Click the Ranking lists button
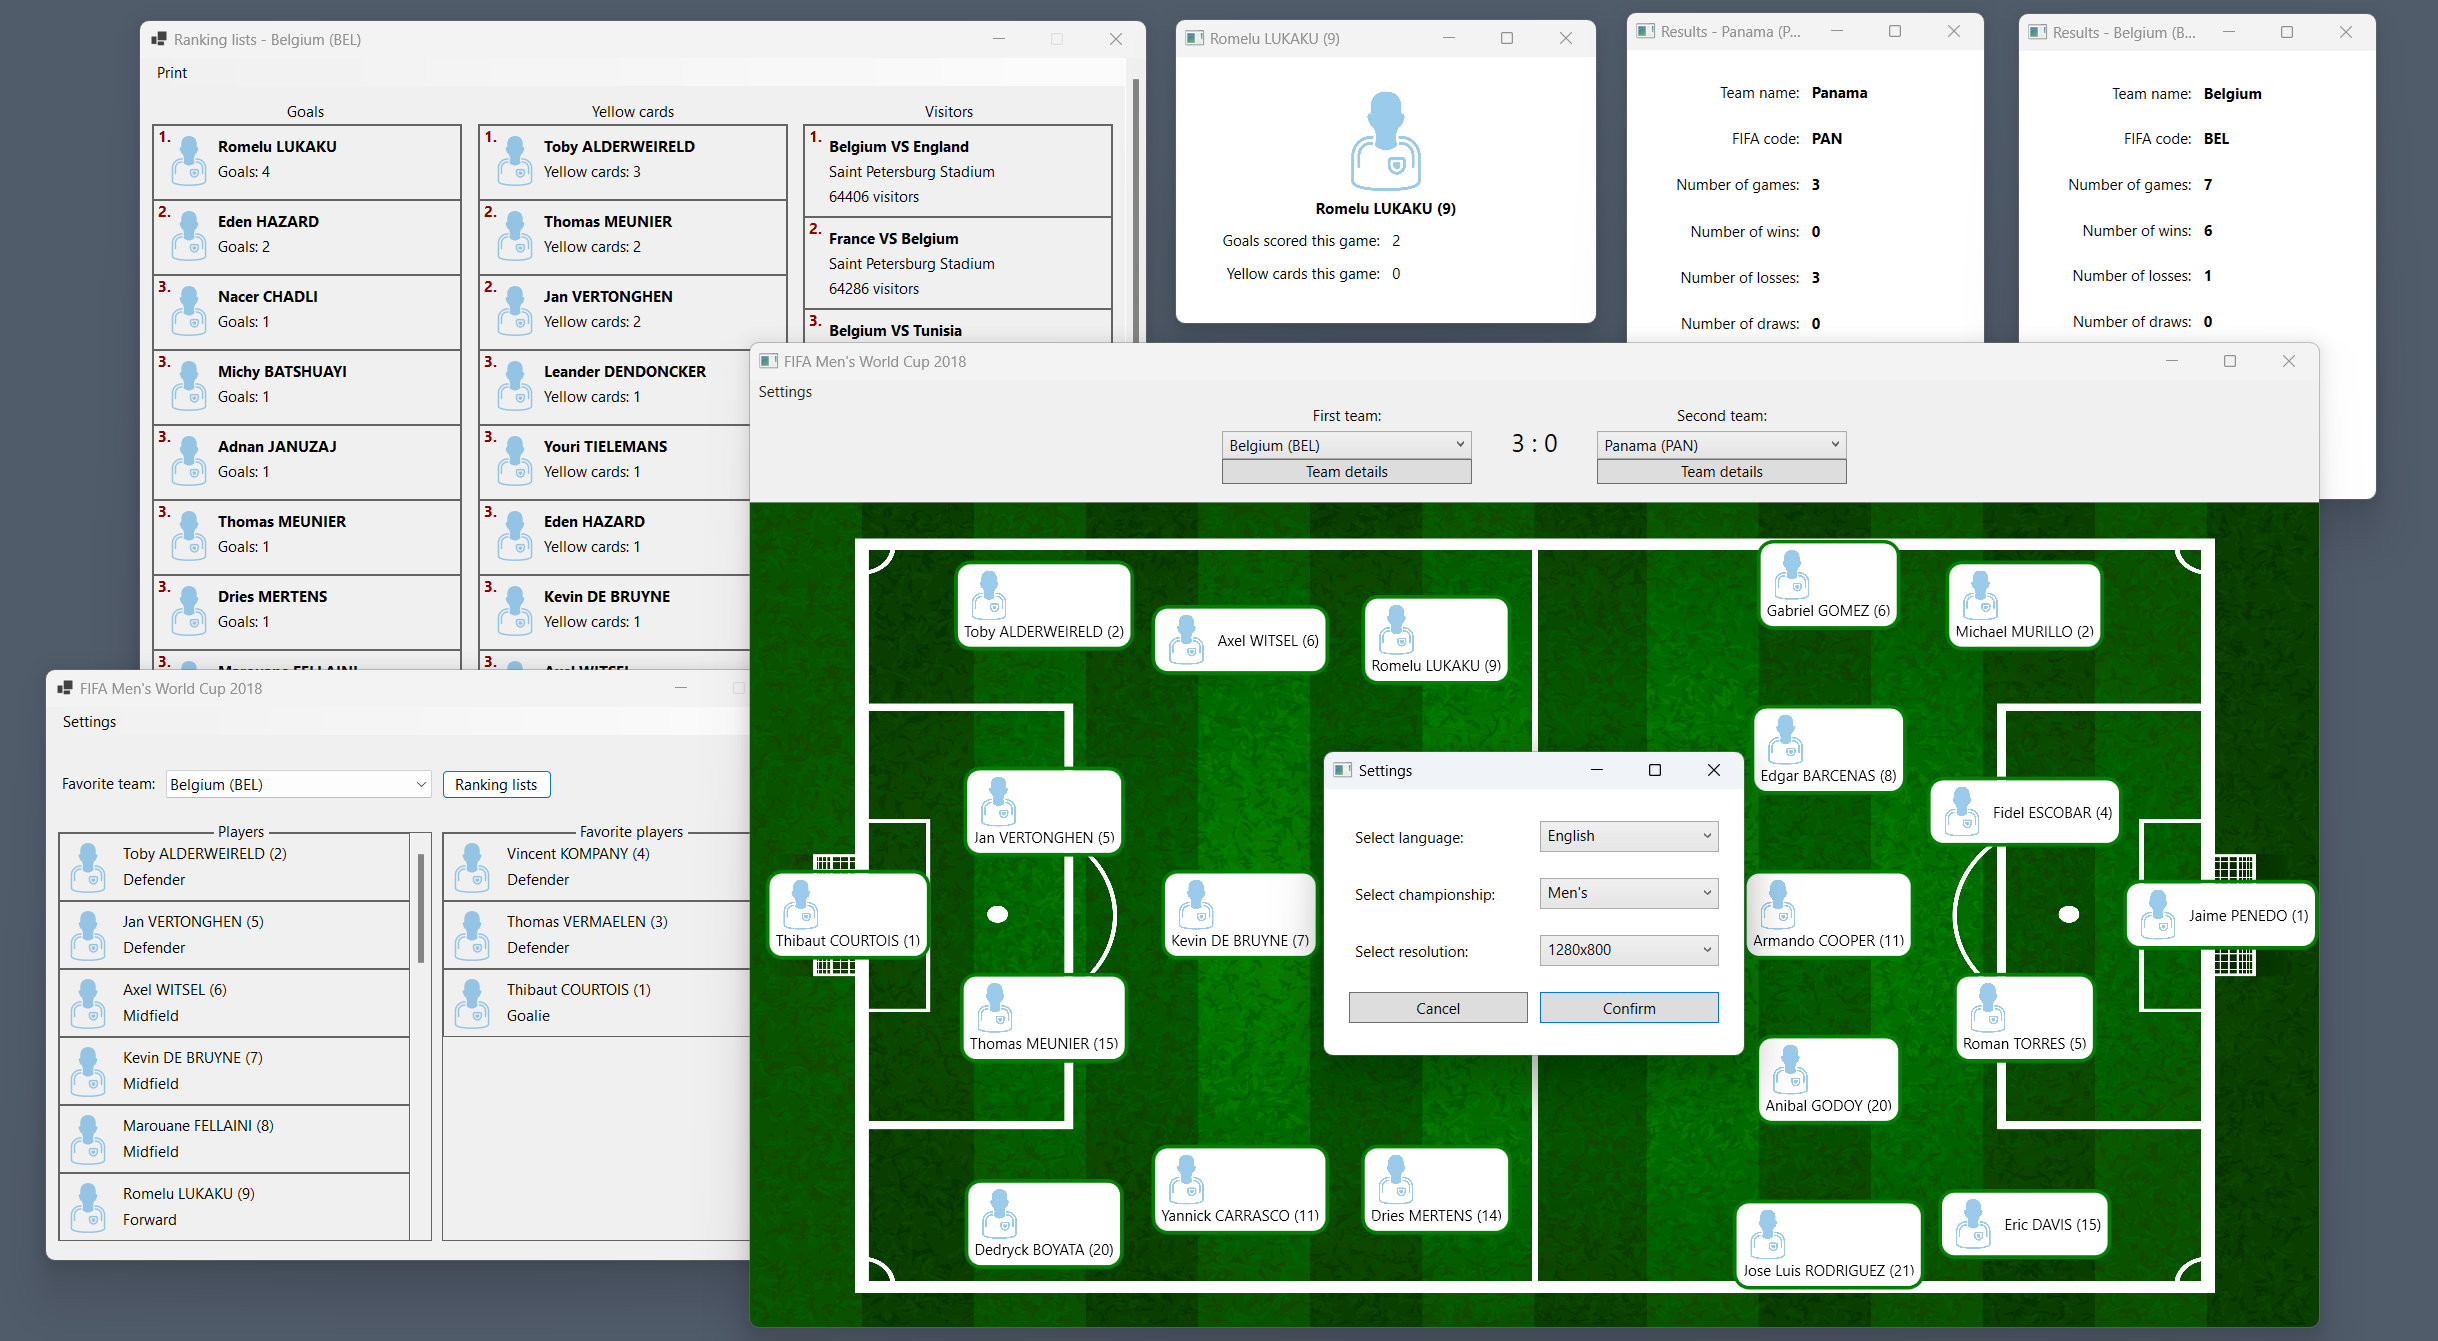The image size is (2438, 1341). coord(496,785)
